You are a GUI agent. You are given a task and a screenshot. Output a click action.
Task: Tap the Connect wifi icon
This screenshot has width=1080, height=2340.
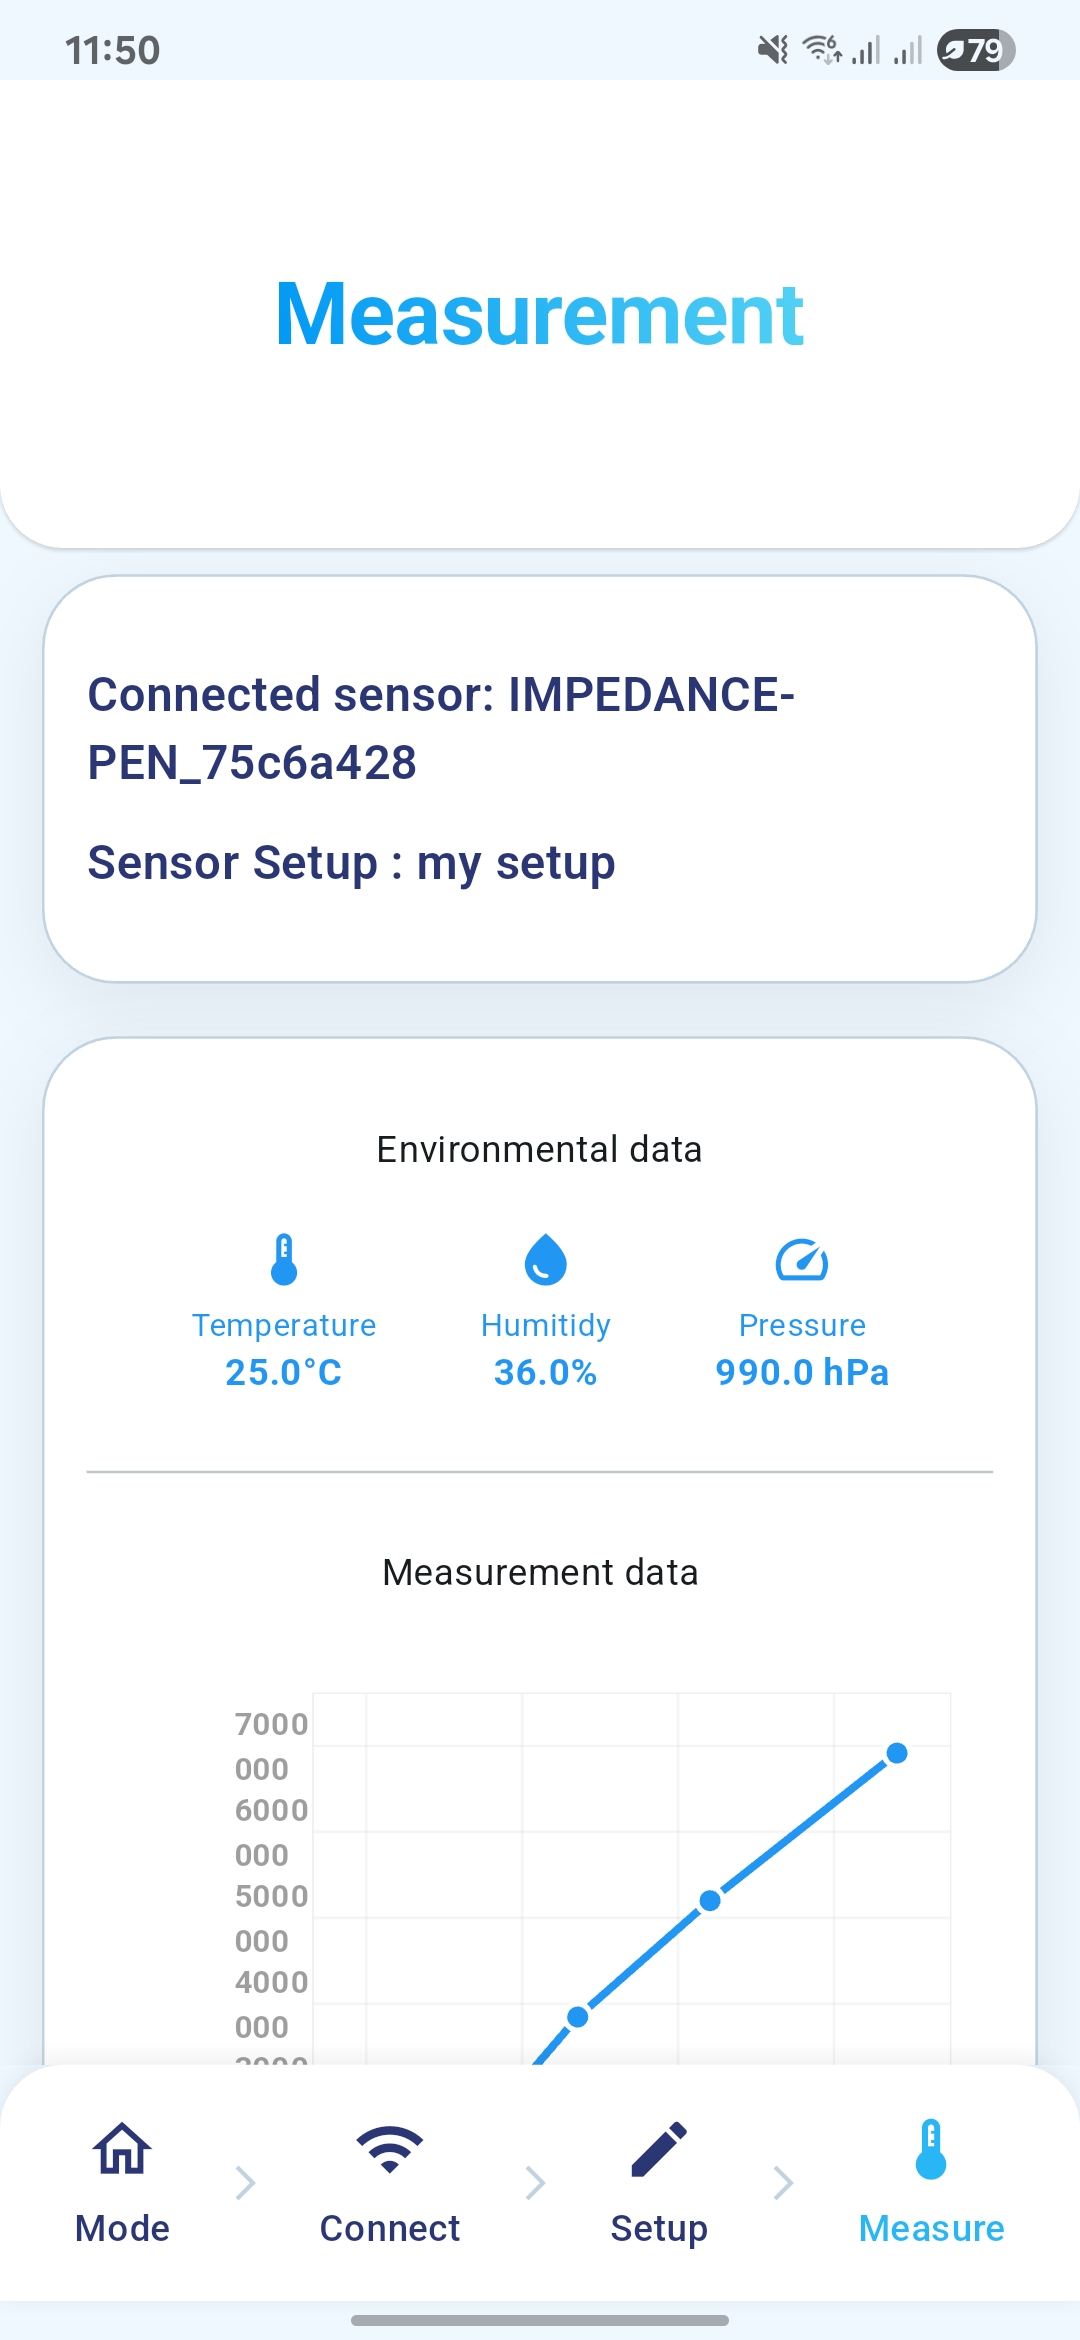389,2149
